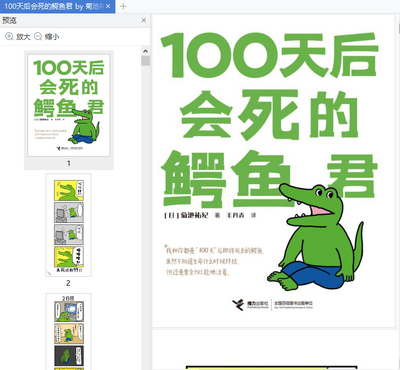Close the 100天后会死的鳄鱼君 tab
This screenshot has width=400, height=370.
(108, 6)
